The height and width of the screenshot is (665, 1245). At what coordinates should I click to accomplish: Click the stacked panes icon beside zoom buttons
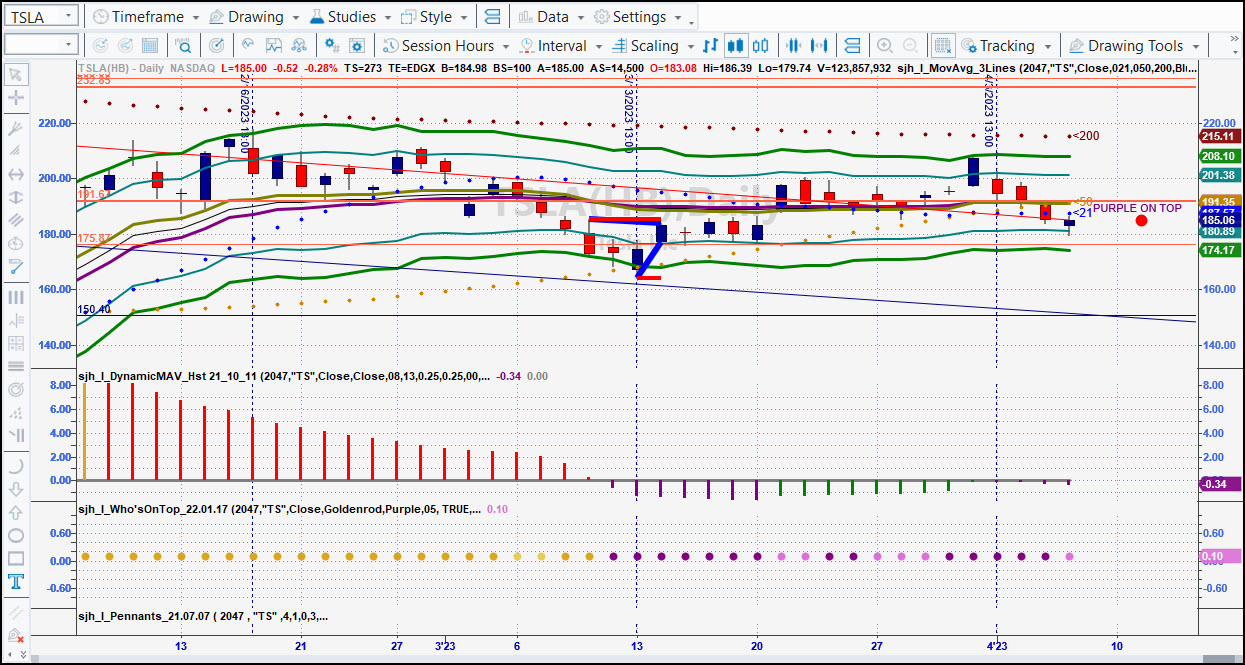tap(852, 45)
